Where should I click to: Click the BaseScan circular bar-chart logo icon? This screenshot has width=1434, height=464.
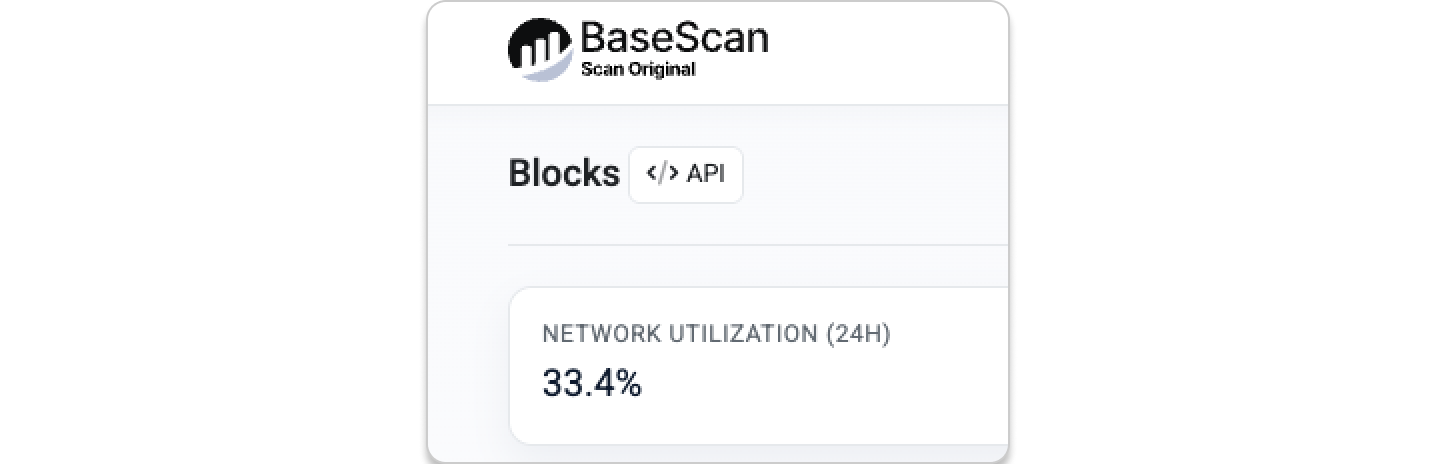tap(541, 50)
